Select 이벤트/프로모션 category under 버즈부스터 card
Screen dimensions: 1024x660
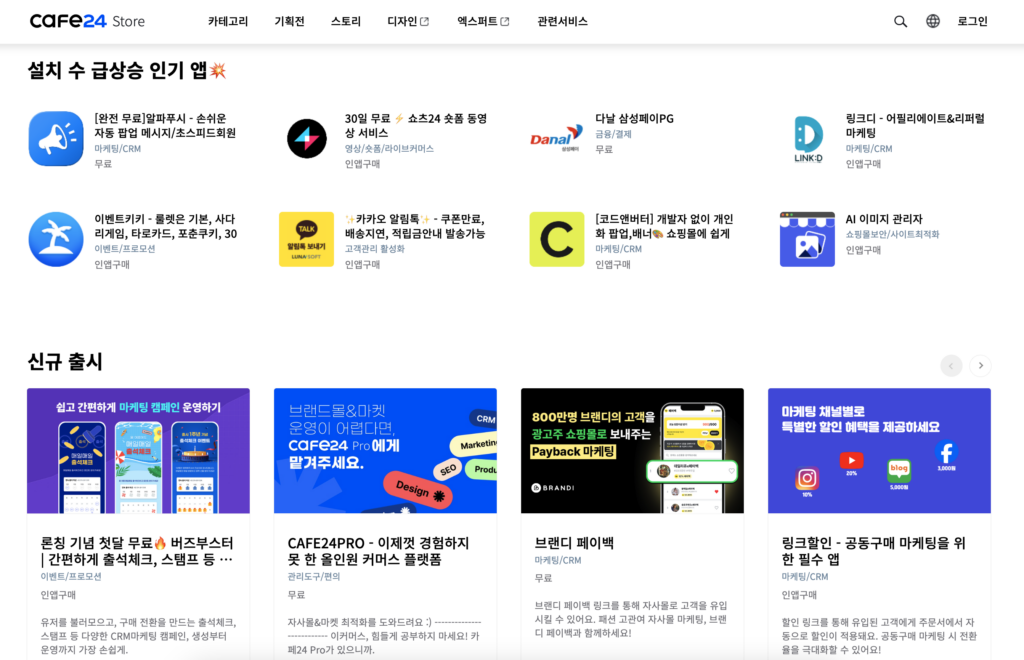[x=71, y=576]
